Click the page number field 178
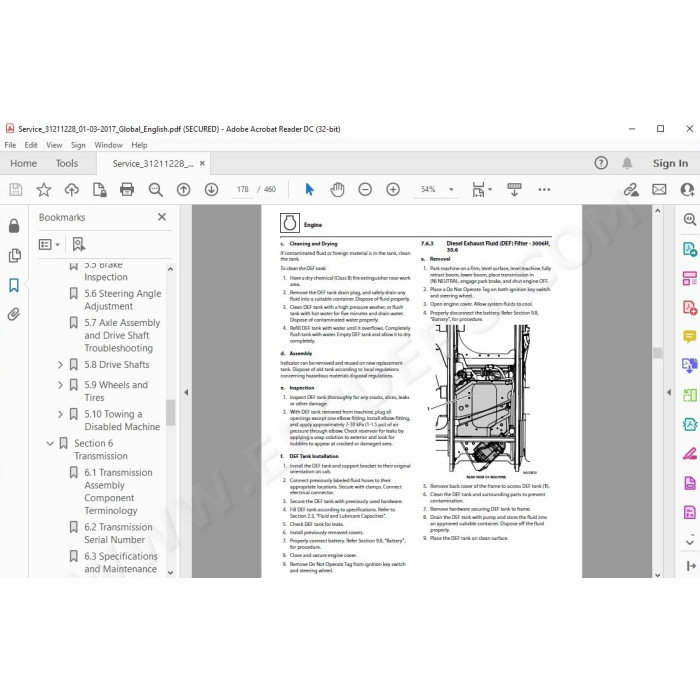The width and height of the screenshot is (700, 700). 243,190
